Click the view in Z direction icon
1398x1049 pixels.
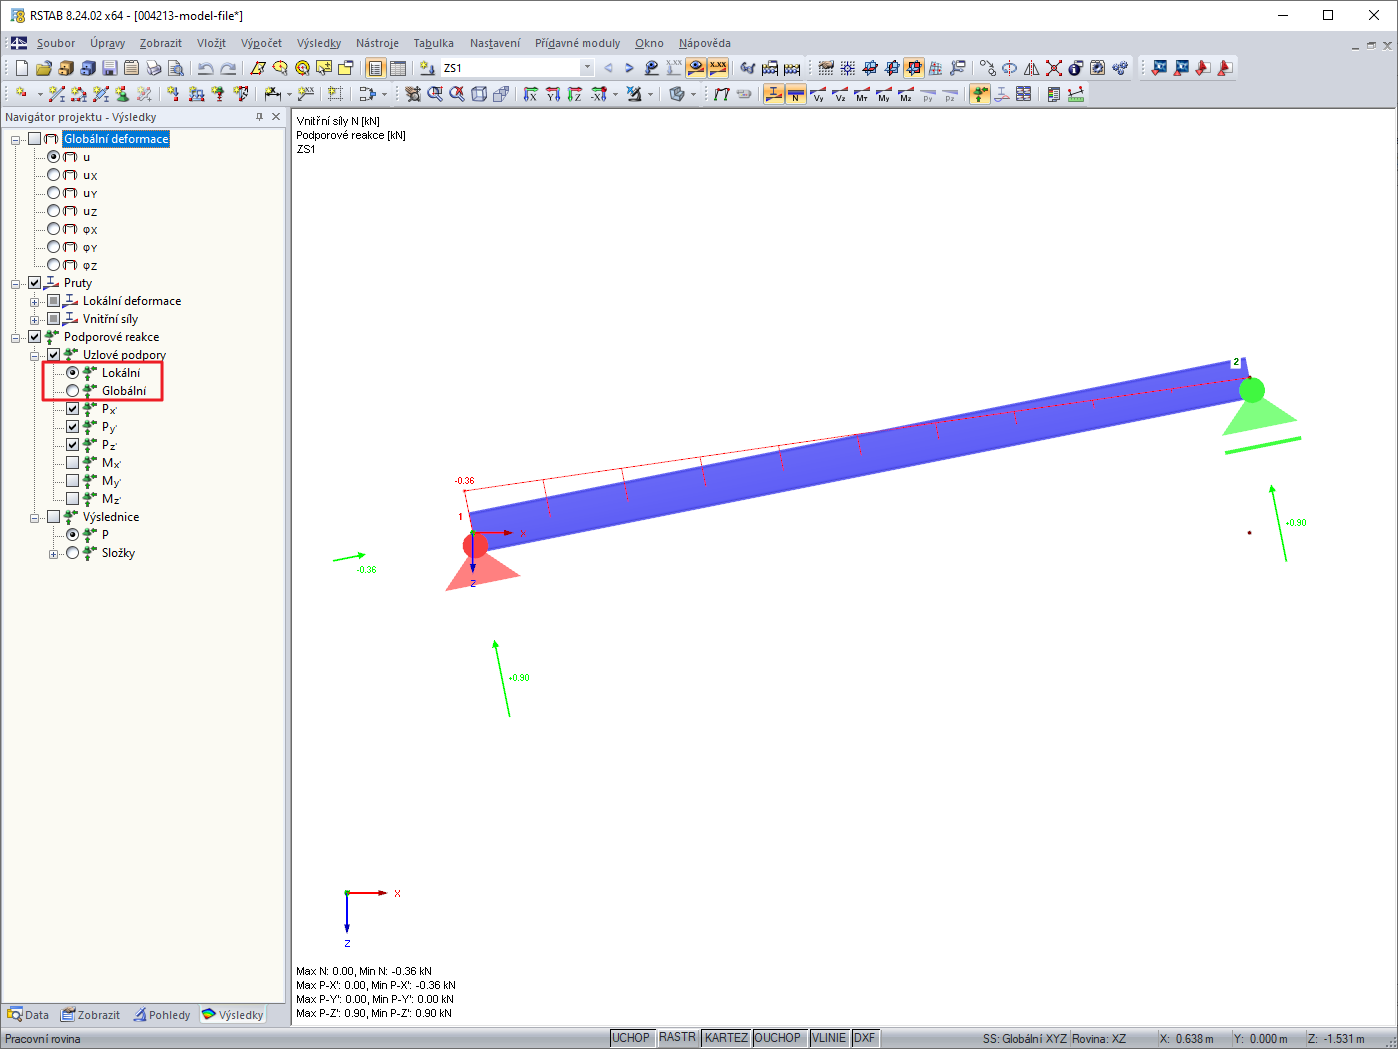click(x=575, y=94)
